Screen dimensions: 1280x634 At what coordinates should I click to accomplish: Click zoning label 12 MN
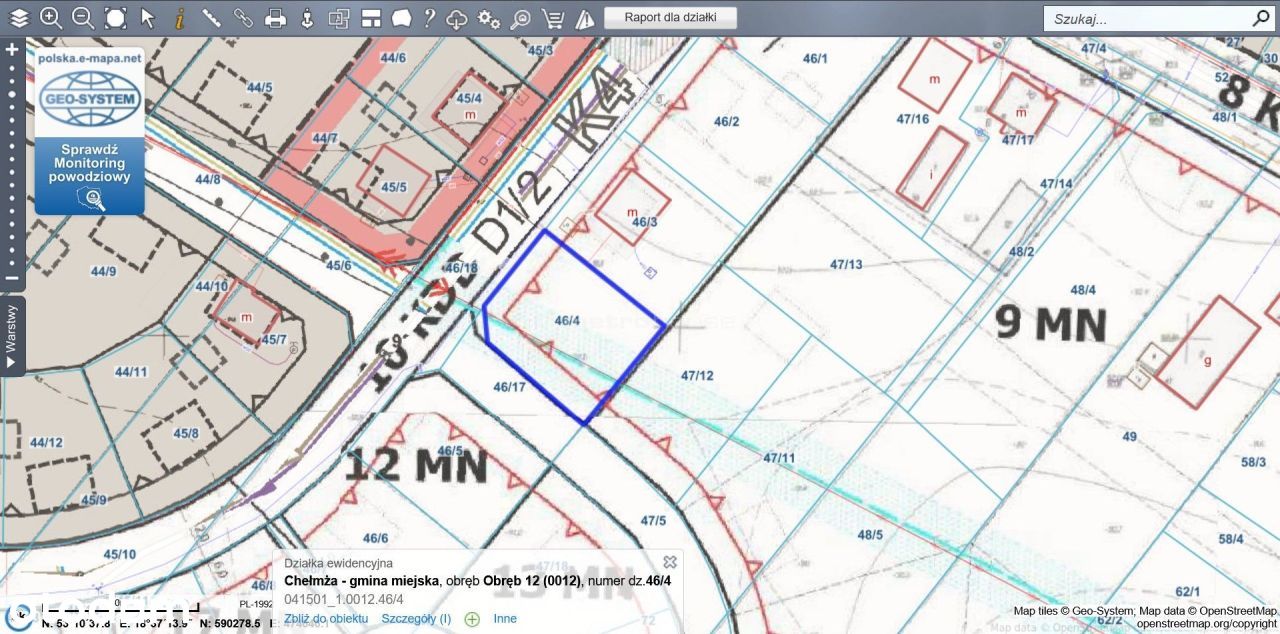click(416, 466)
